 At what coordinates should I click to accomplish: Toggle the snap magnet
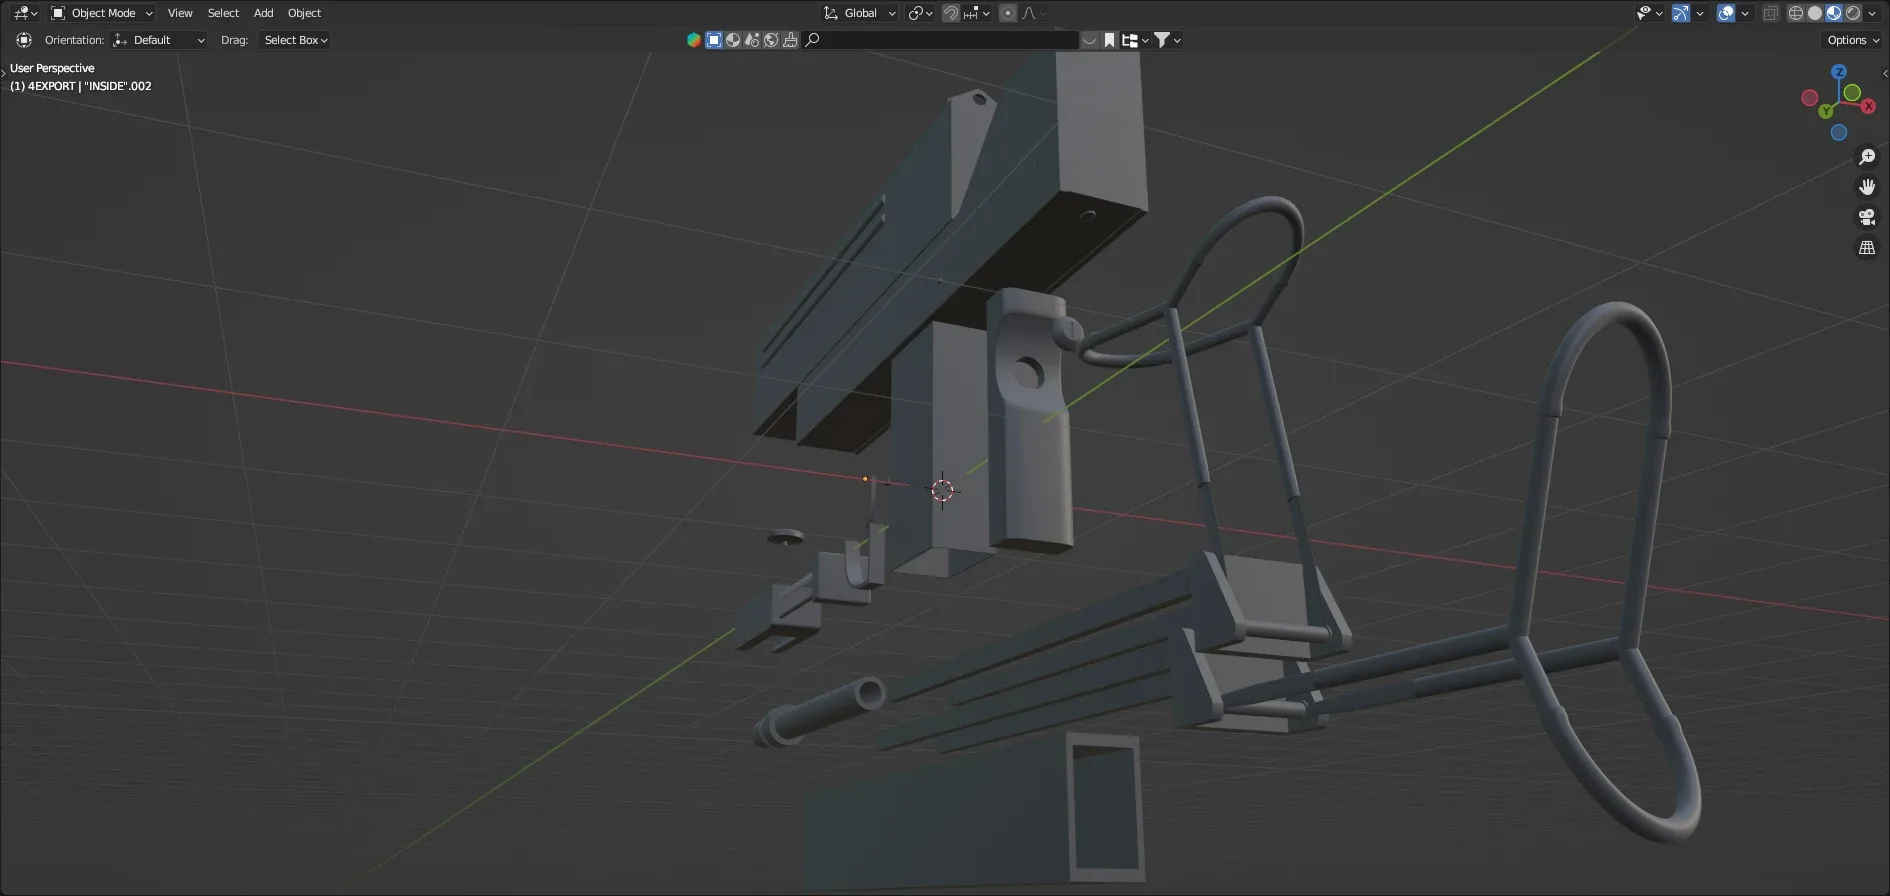click(951, 13)
